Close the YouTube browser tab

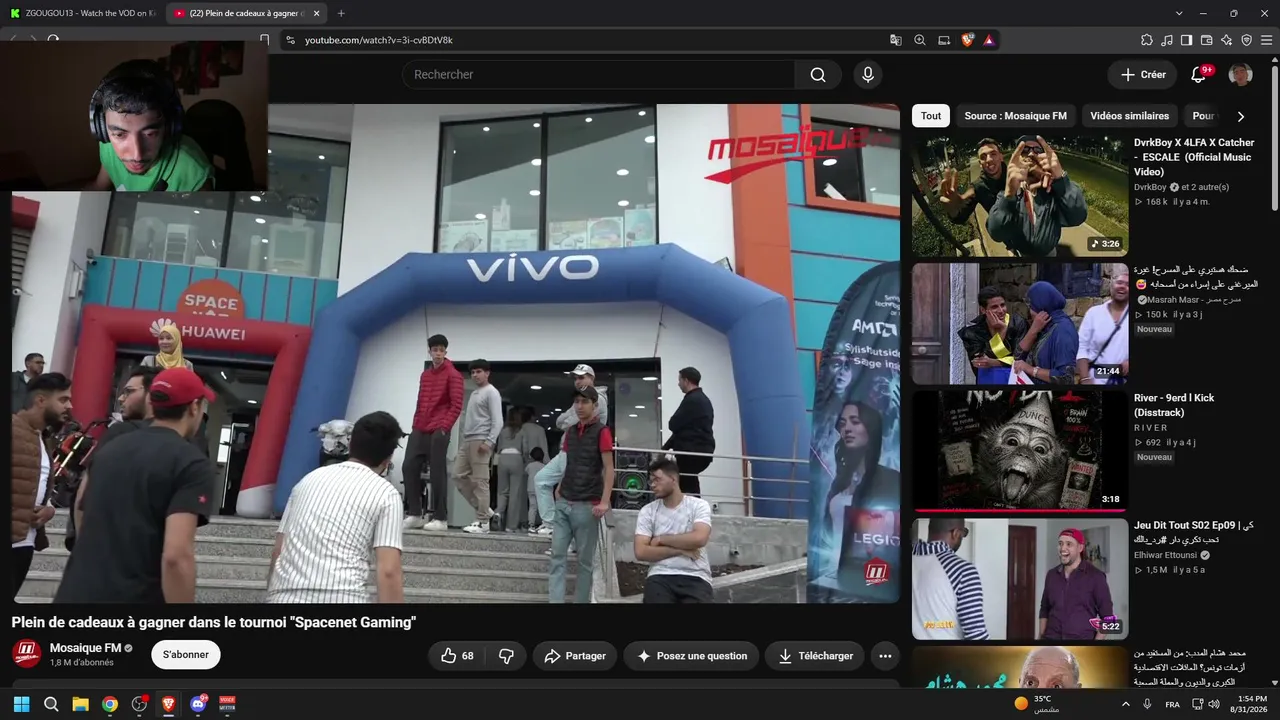(317, 13)
